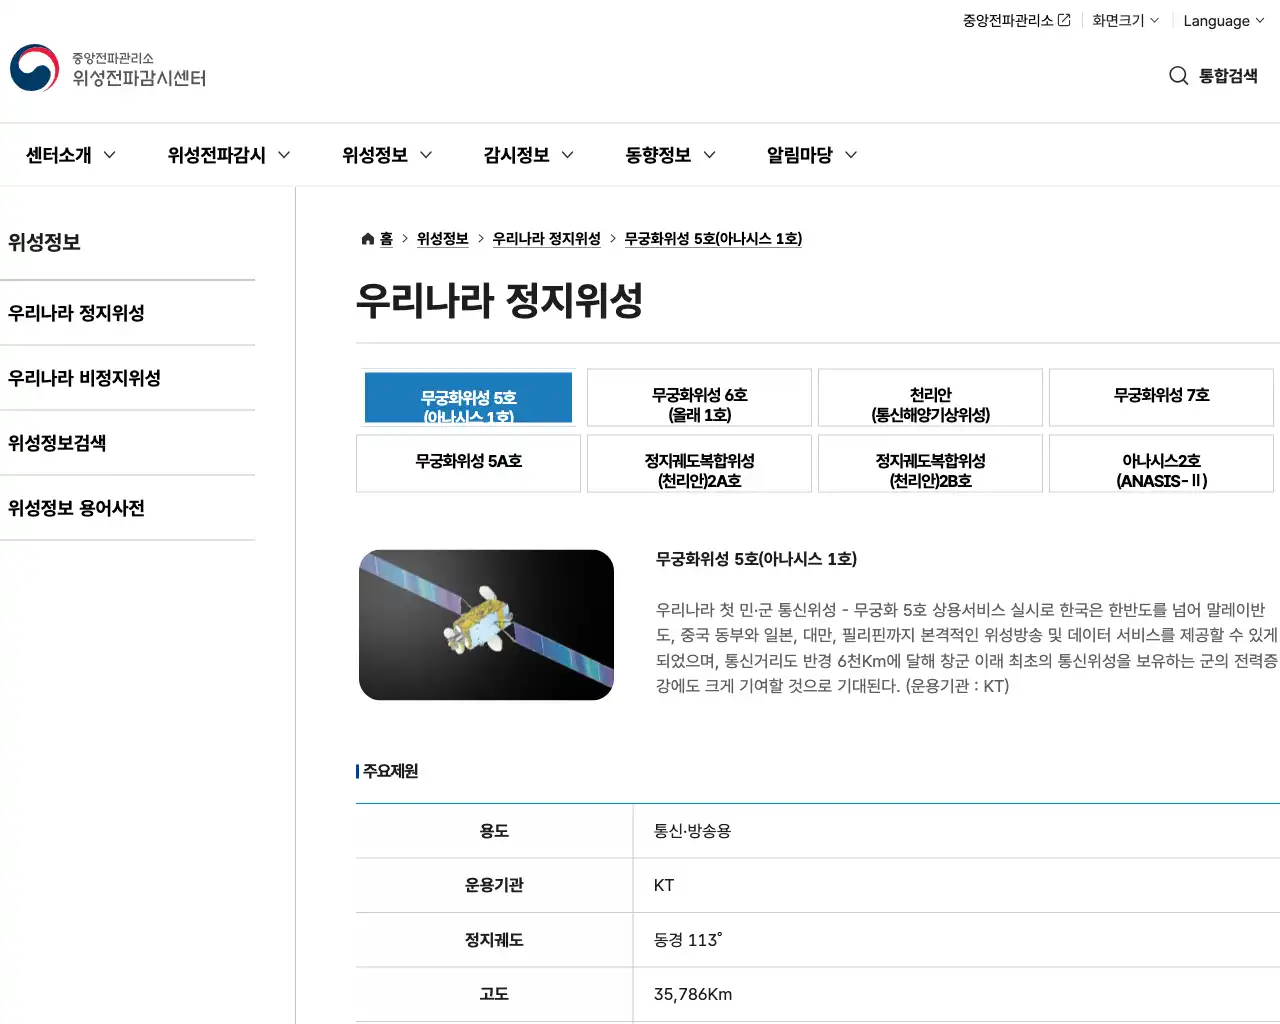Click the 위성정보 breadcrumb link
Screen dimensions: 1280x1024
[441, 238]
